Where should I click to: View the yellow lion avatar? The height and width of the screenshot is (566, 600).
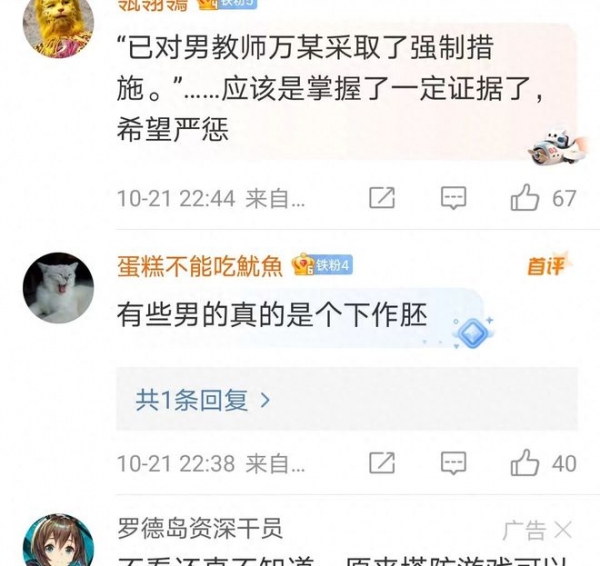point(58,25)
